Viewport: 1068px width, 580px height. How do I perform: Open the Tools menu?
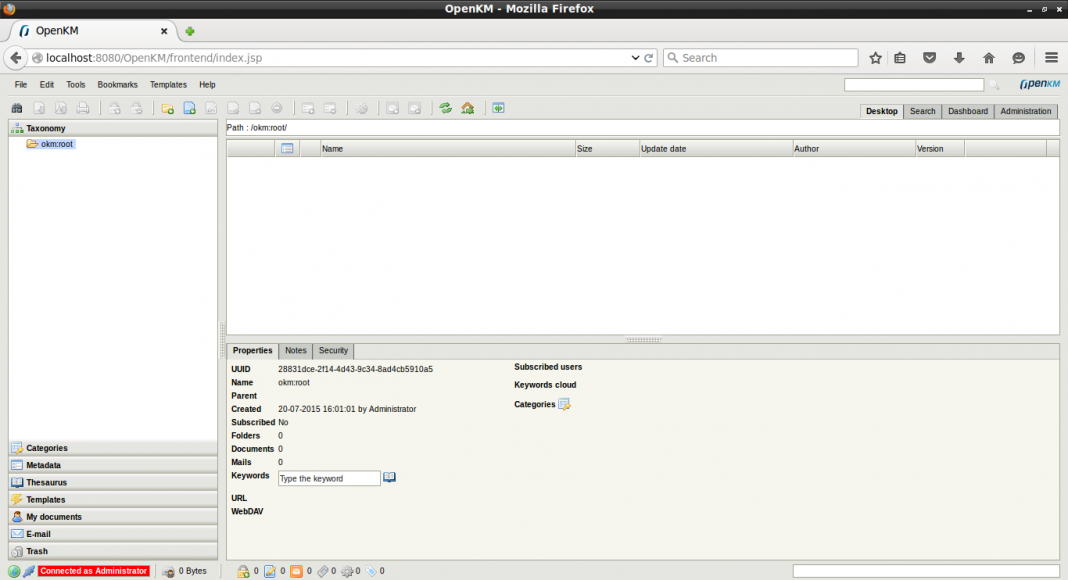coord(76,85)
